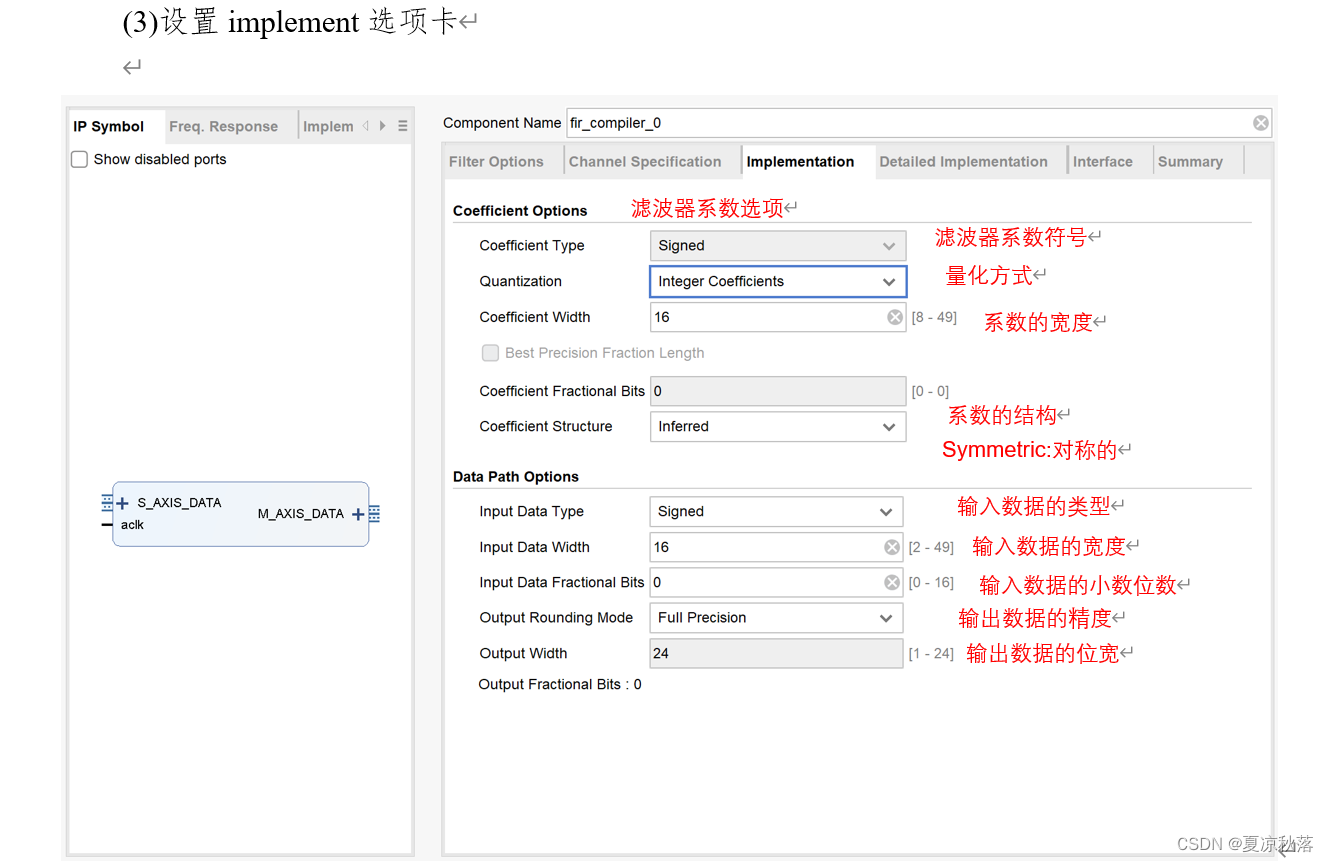This screenshot has height=862, width=1329.
Task: Clear the Coefficient Width value
Action: (x=895, y=317)
